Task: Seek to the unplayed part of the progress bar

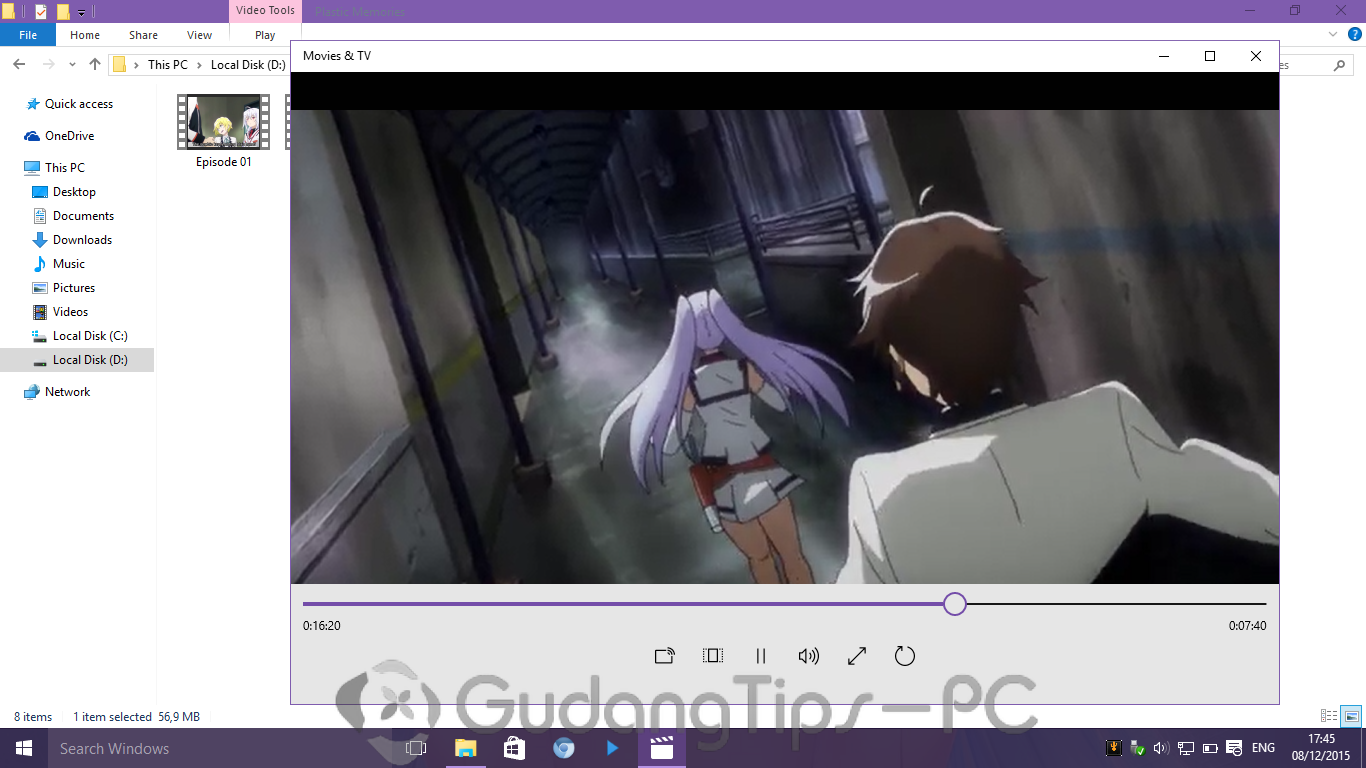Action: (1116, 604)
